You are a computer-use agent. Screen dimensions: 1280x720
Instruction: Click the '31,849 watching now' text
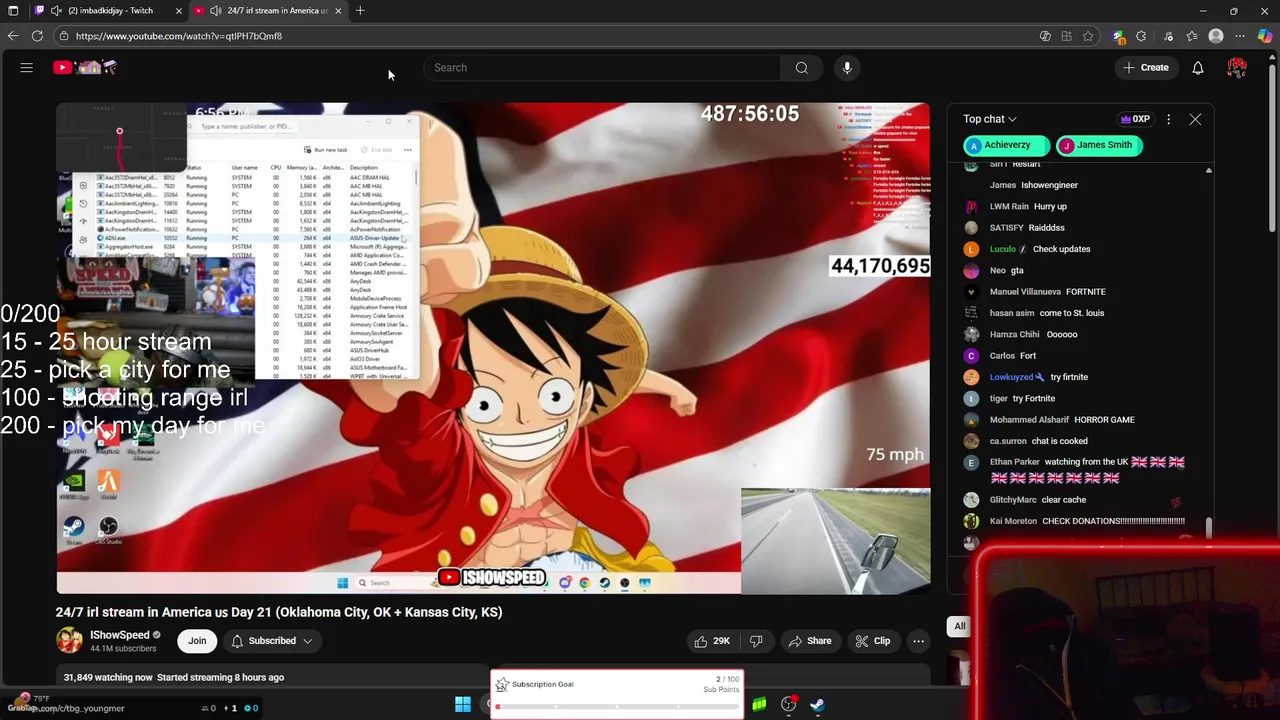(108, 677)
